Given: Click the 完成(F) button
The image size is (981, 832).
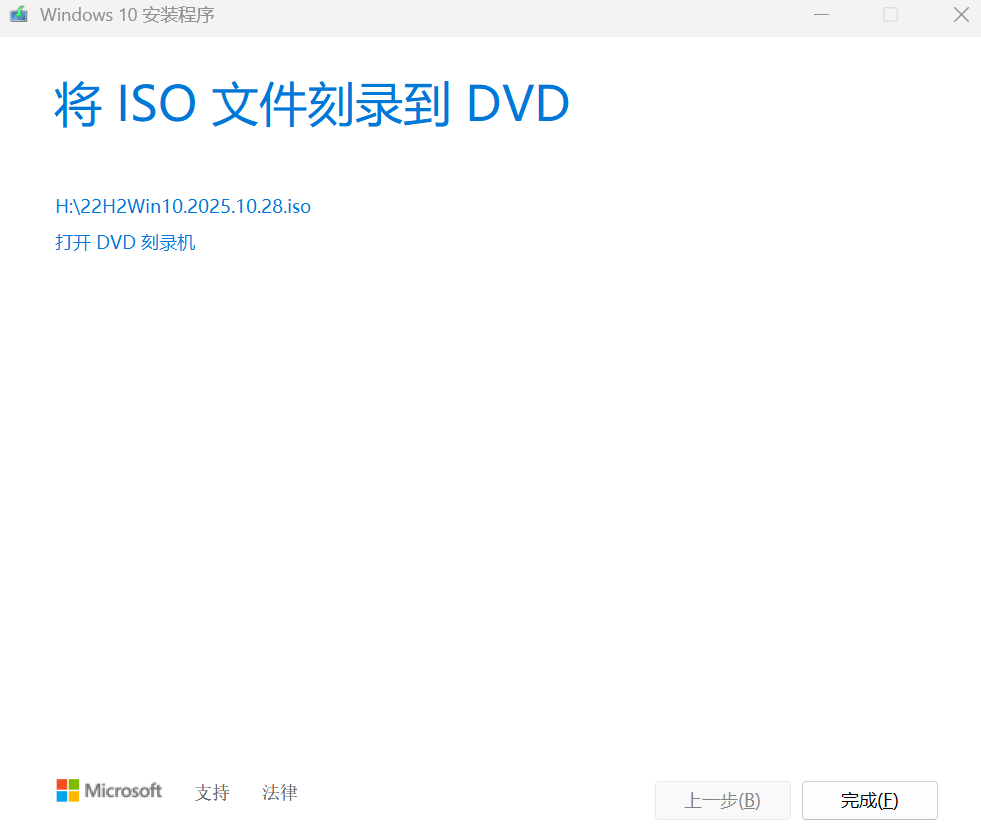Looking at the screenshot, I should coord(870,800).
